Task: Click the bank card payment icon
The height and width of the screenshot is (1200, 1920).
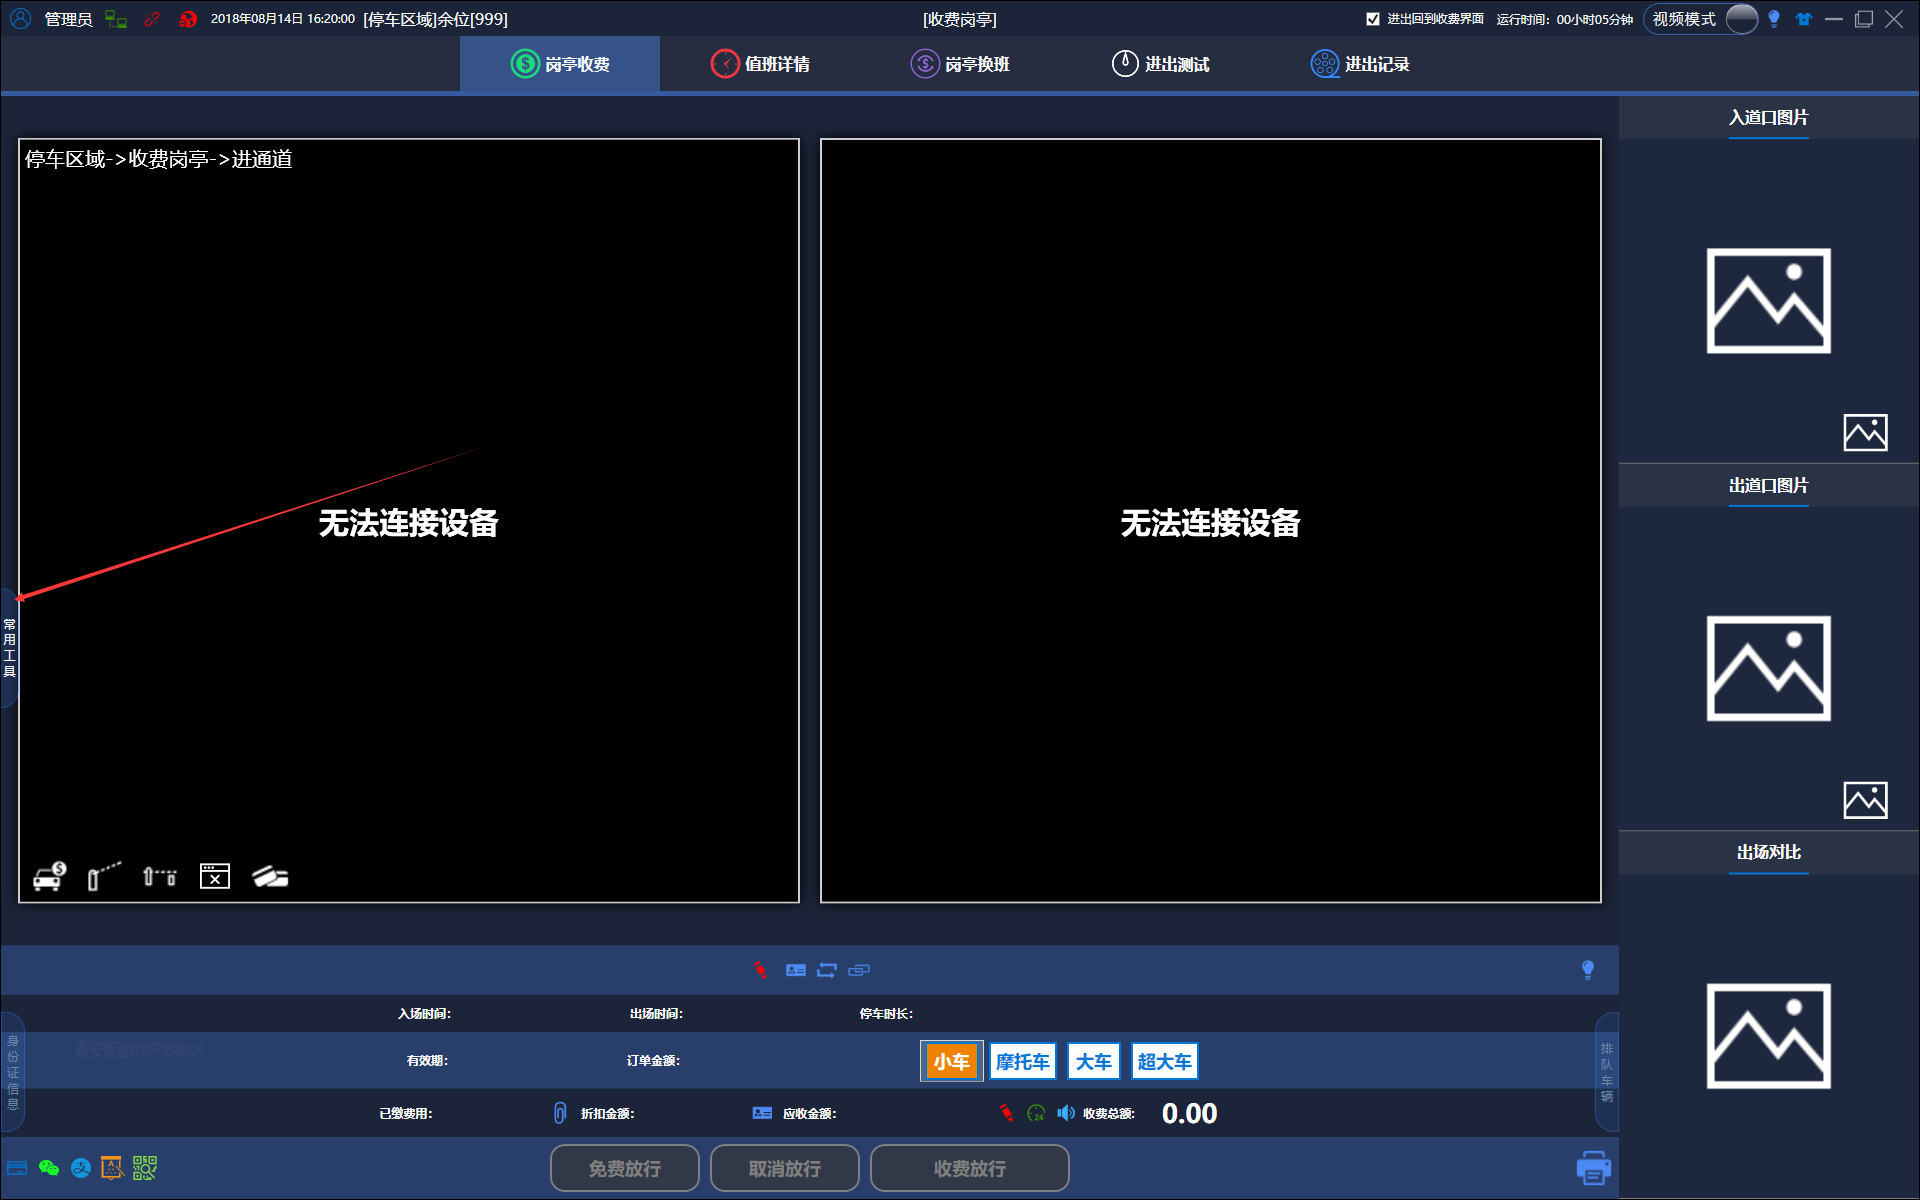Action: click(17, 1168)
